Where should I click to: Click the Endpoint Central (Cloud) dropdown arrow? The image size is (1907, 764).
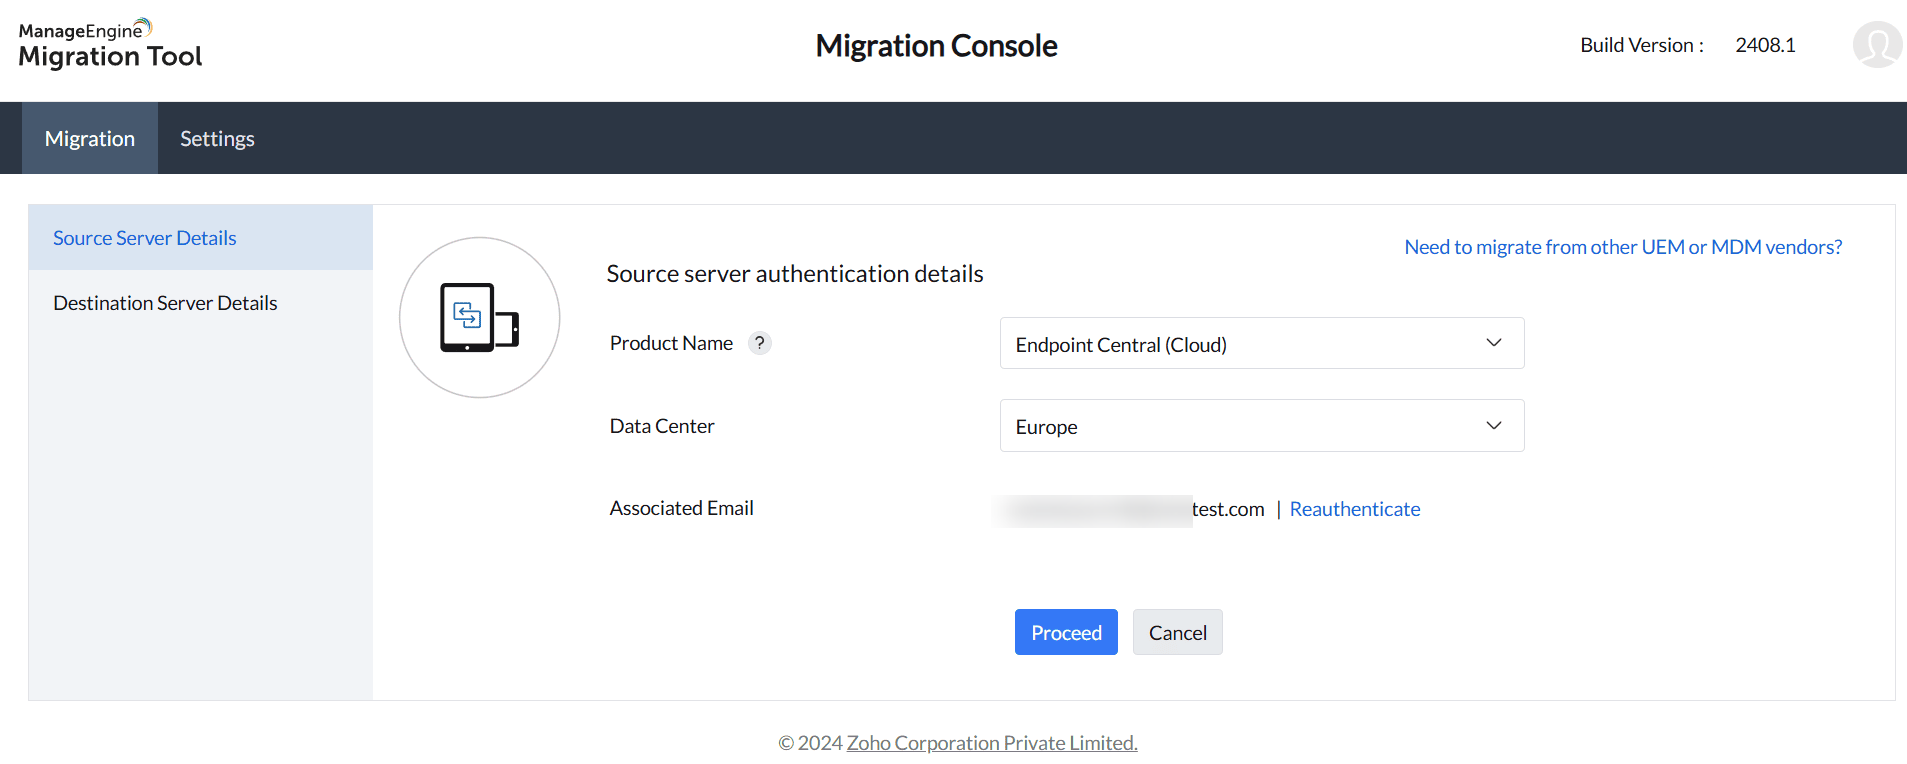pyautogui.click(x=1493, y=343)
